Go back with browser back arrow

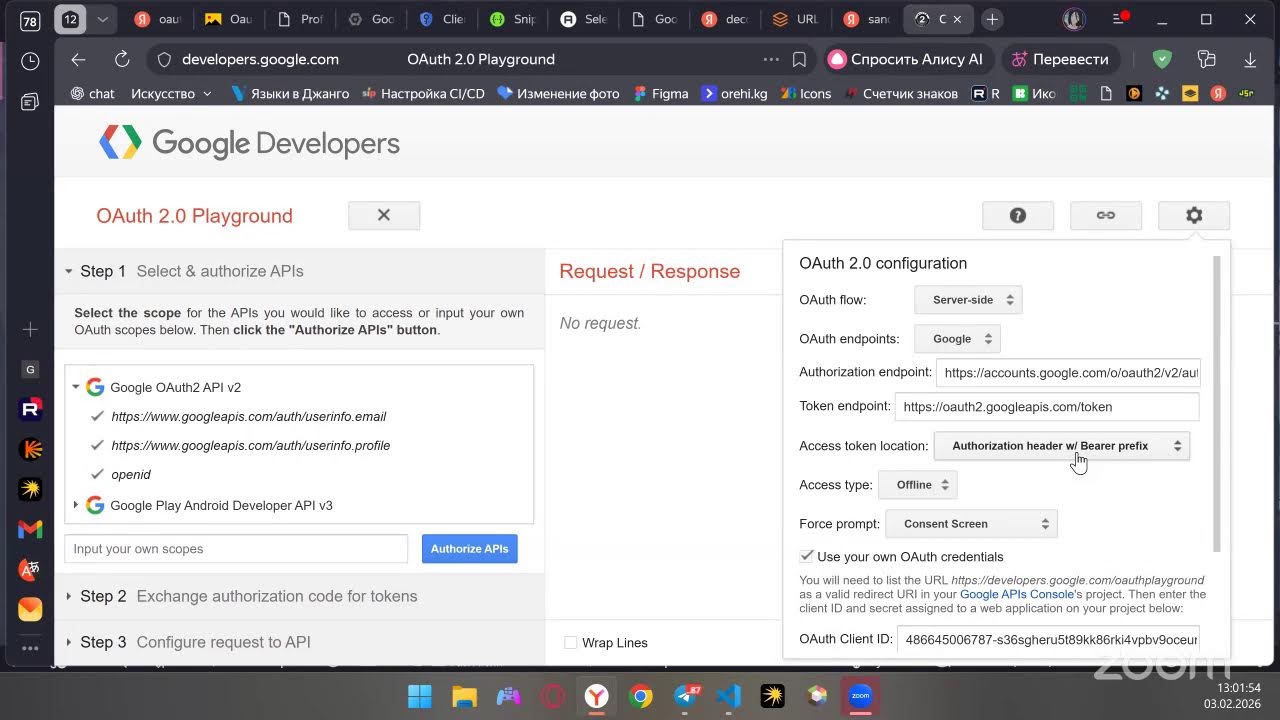78,59
